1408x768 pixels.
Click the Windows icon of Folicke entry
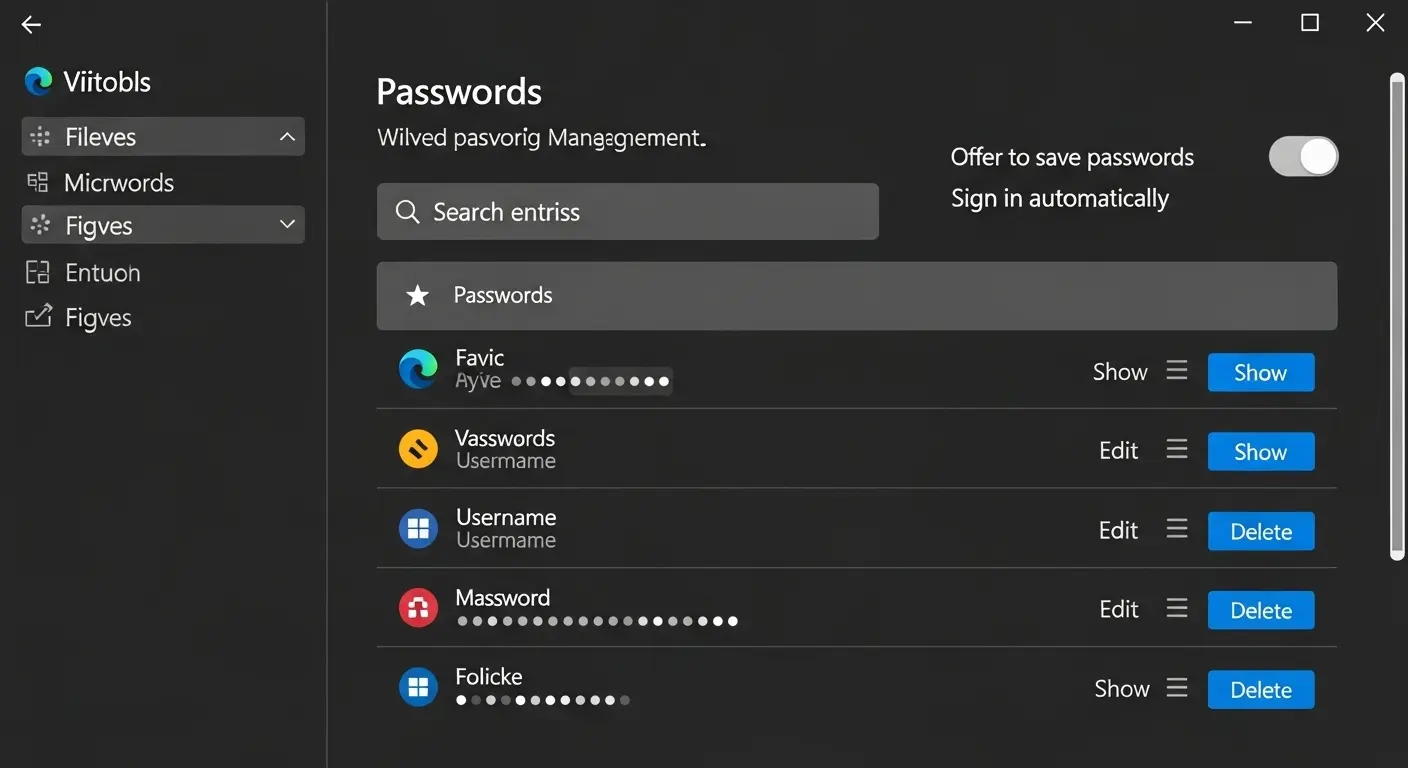tap(418, 687)
